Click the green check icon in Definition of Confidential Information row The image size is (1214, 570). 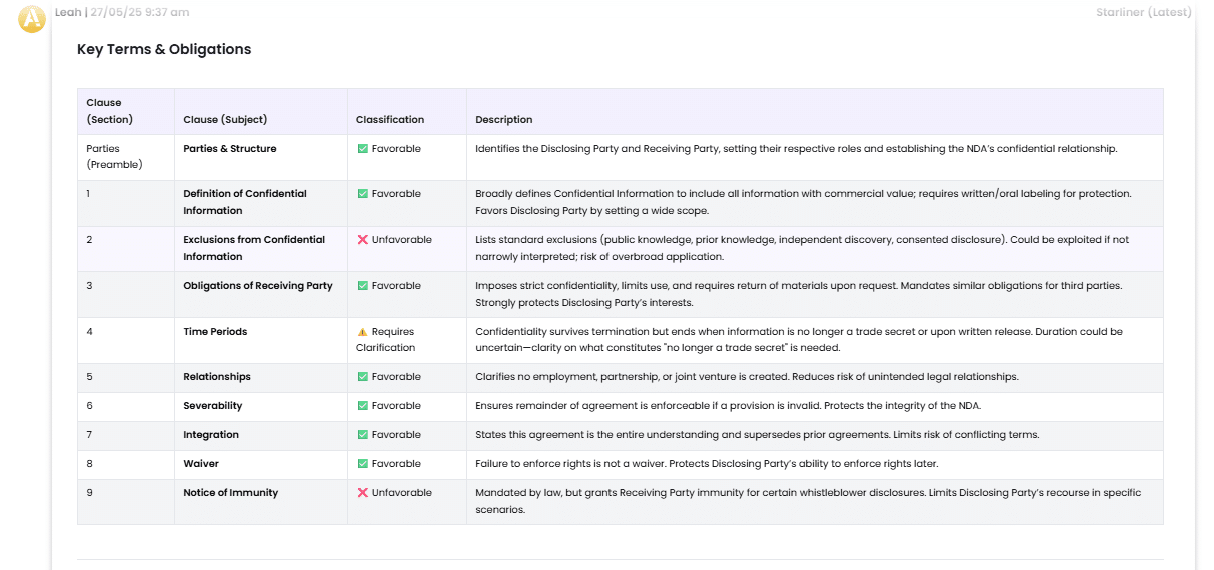coord(363,194)
